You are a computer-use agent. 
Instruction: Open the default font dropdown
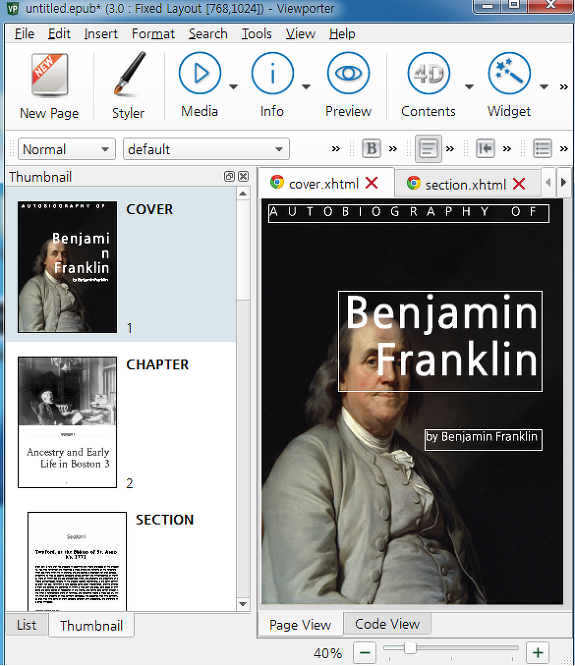click(206, 149)
